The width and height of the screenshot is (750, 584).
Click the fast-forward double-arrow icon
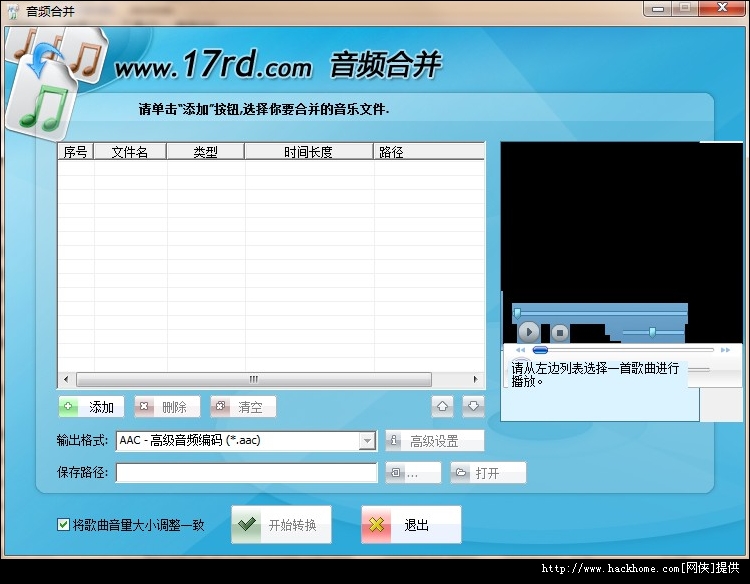click(725, 350)
